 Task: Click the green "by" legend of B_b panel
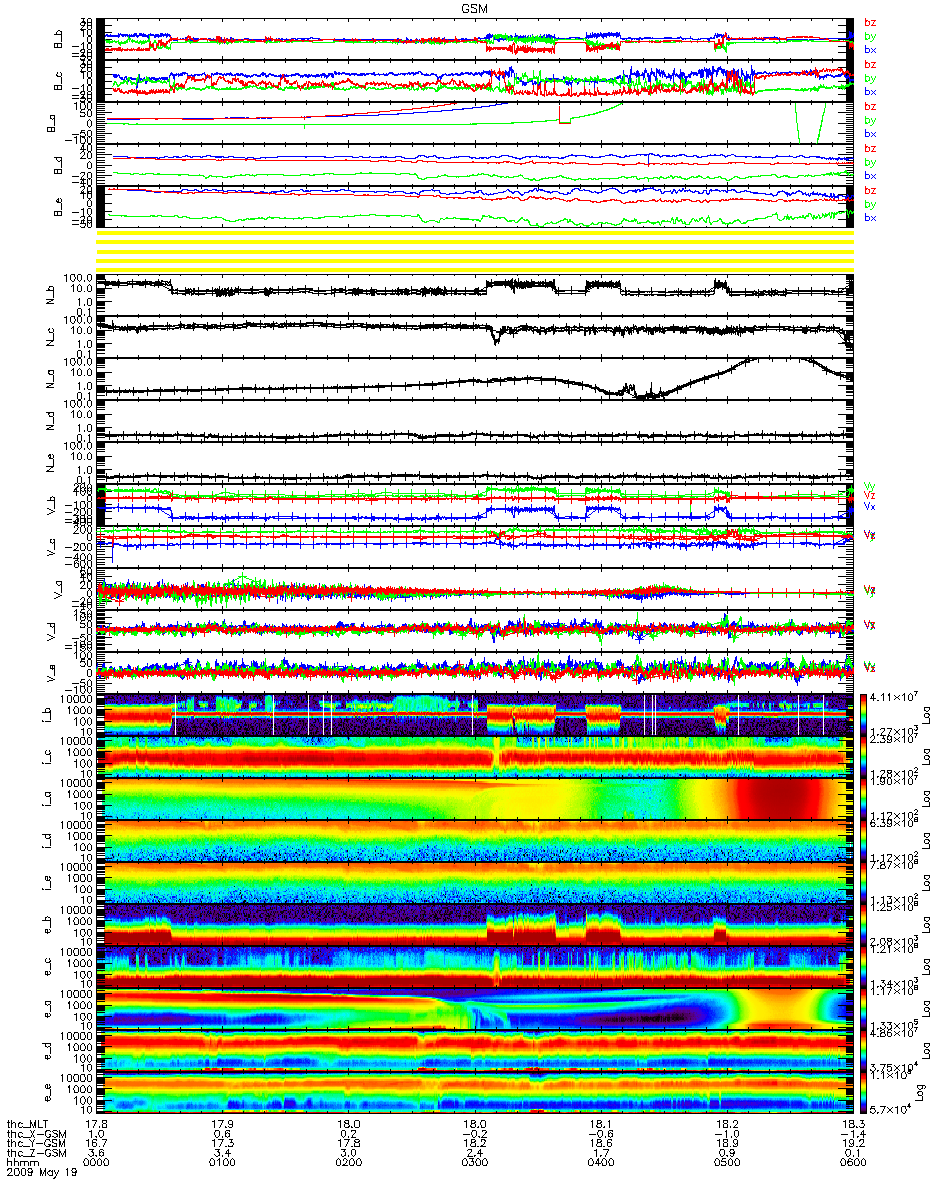pos(869,36)
